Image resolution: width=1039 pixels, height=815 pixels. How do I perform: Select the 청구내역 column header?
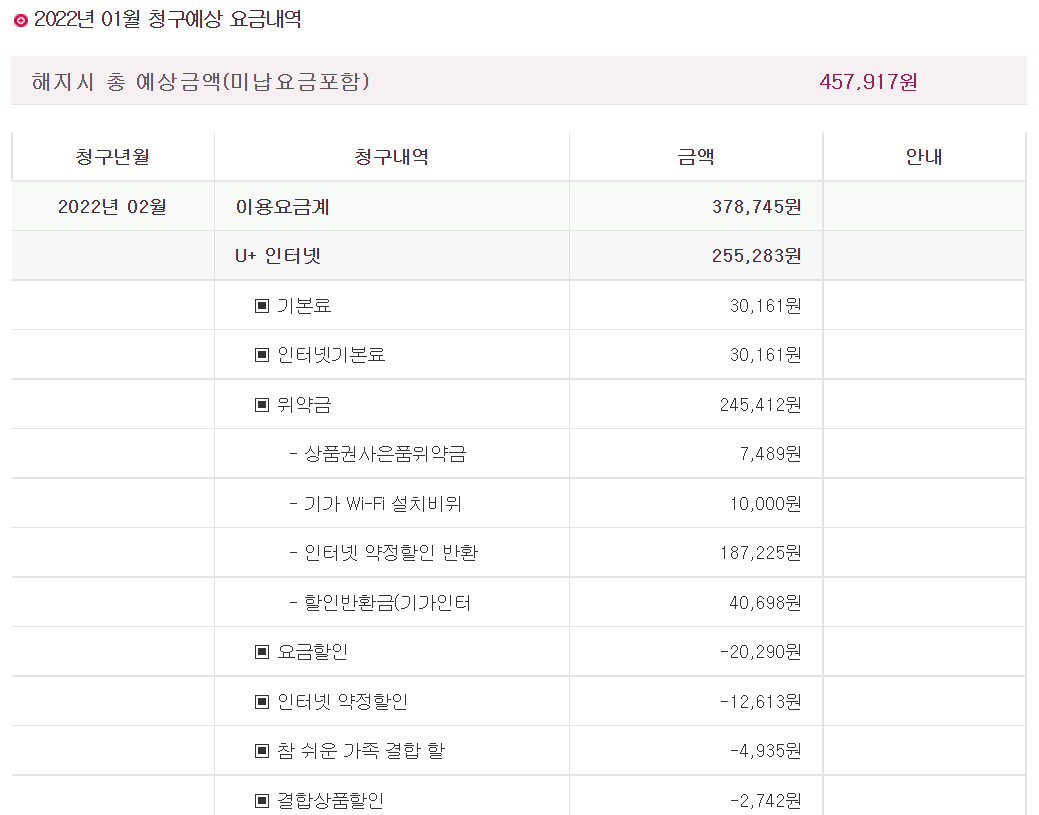pyautogui.click(x=391, y=157)
